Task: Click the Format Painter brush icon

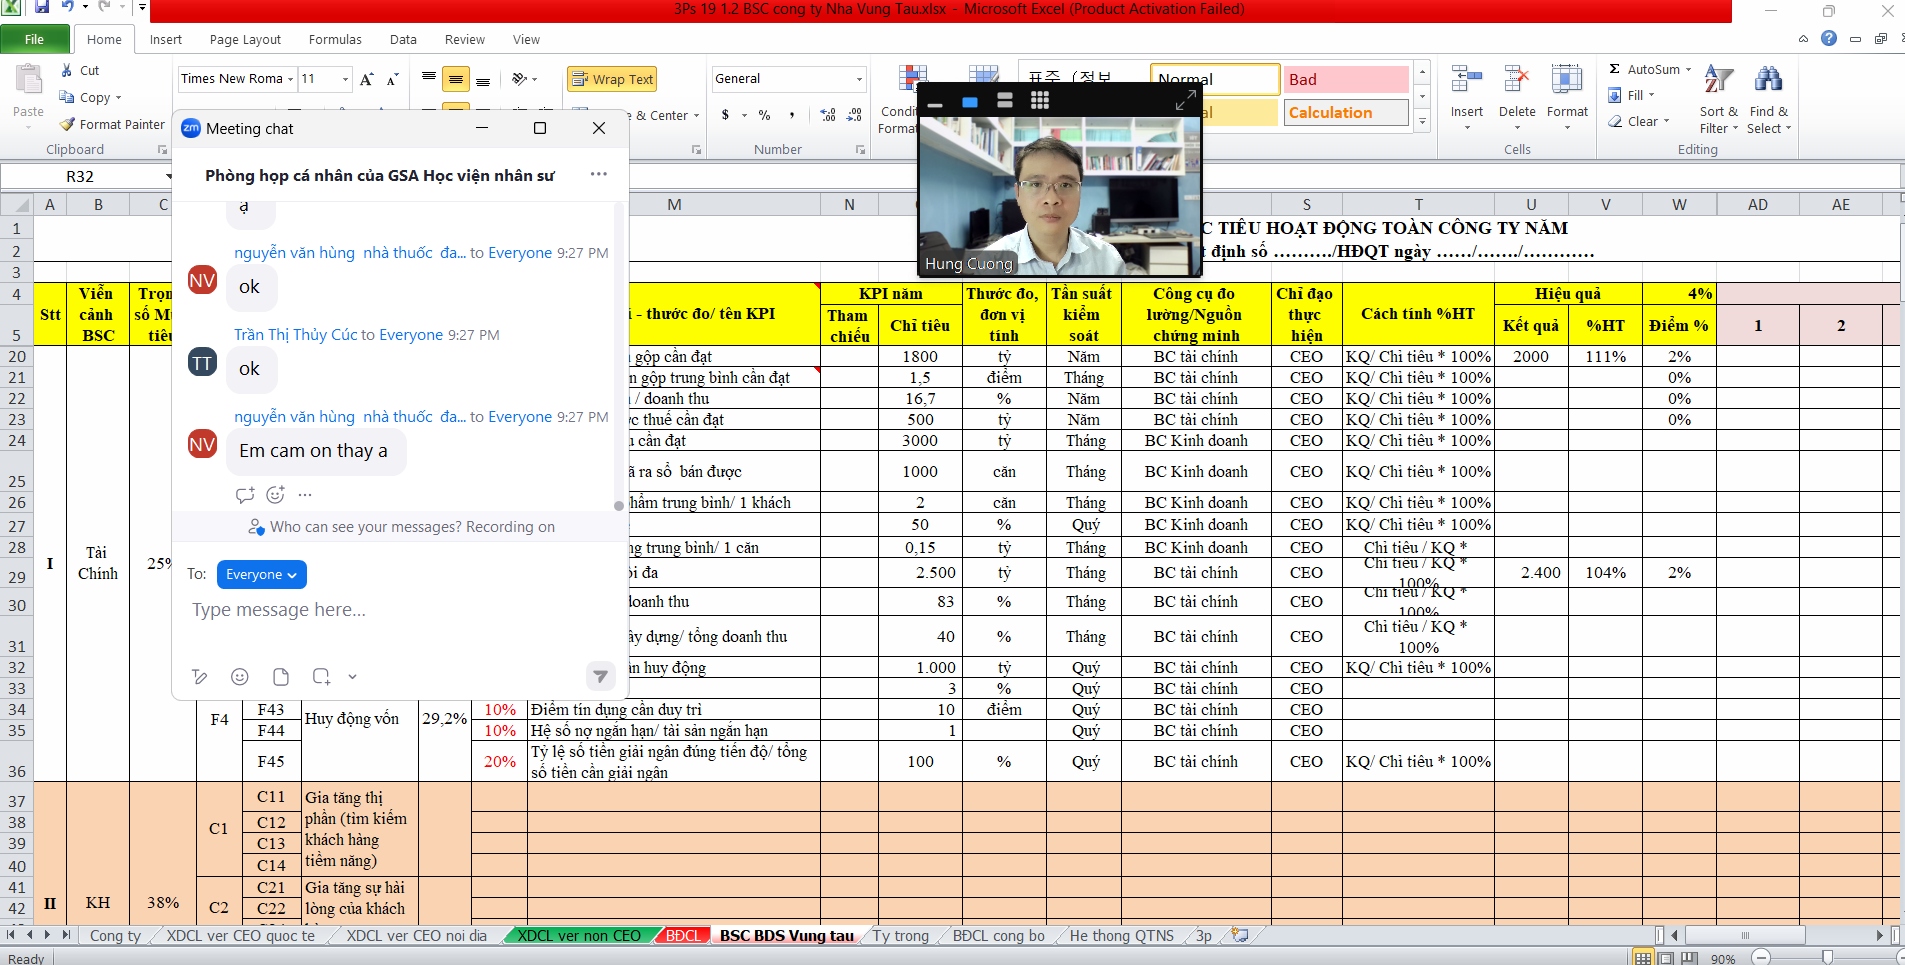Action: tap(67, 125)
